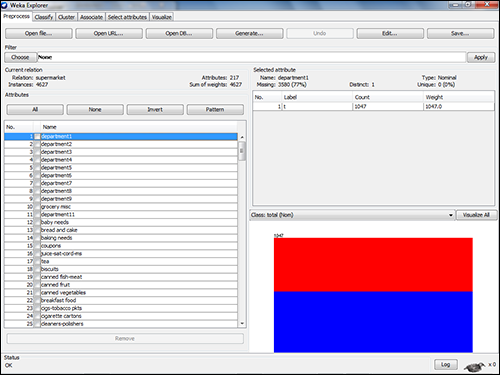Select the cigarette cartons attribute row
The image size is (500, 375).
coord(121,316)
